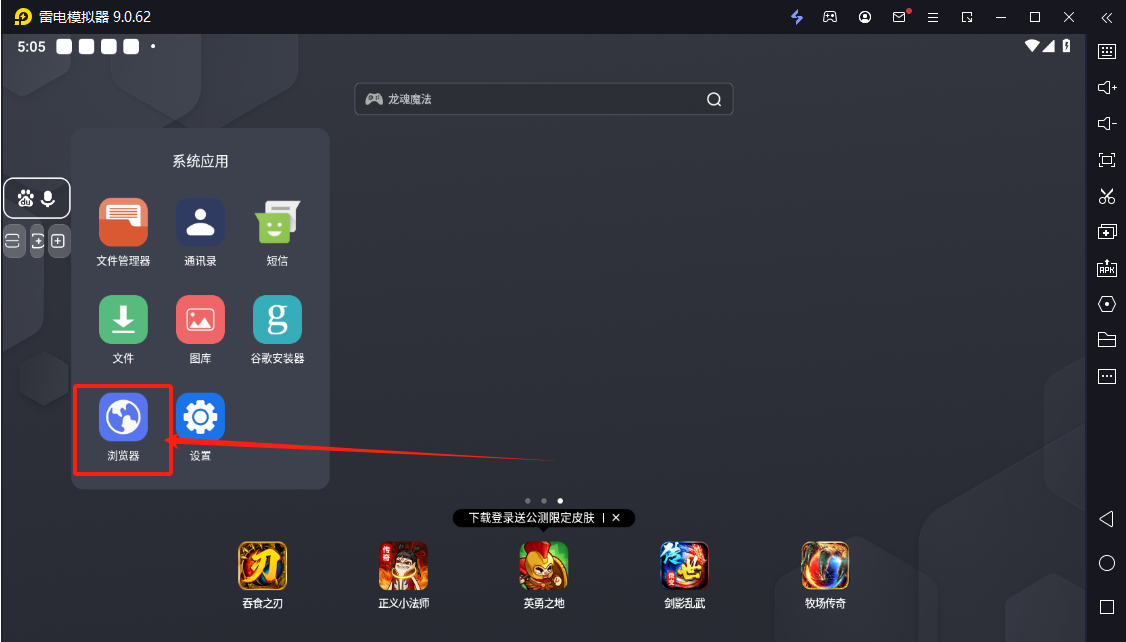Open the 设置 settings app
This screenshot has height=642, width=1126.
pos(200,417)
